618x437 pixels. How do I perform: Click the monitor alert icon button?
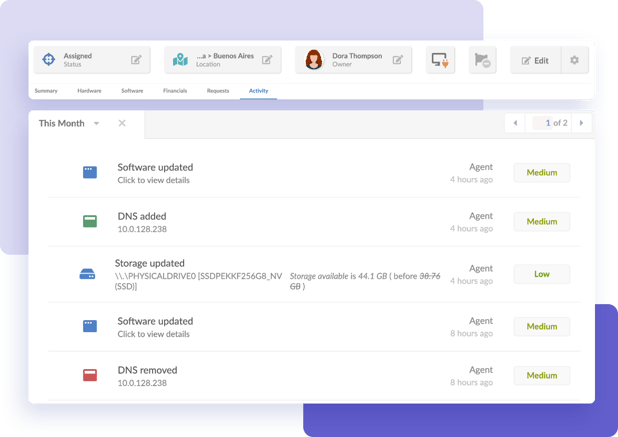(x=440, y=60)
